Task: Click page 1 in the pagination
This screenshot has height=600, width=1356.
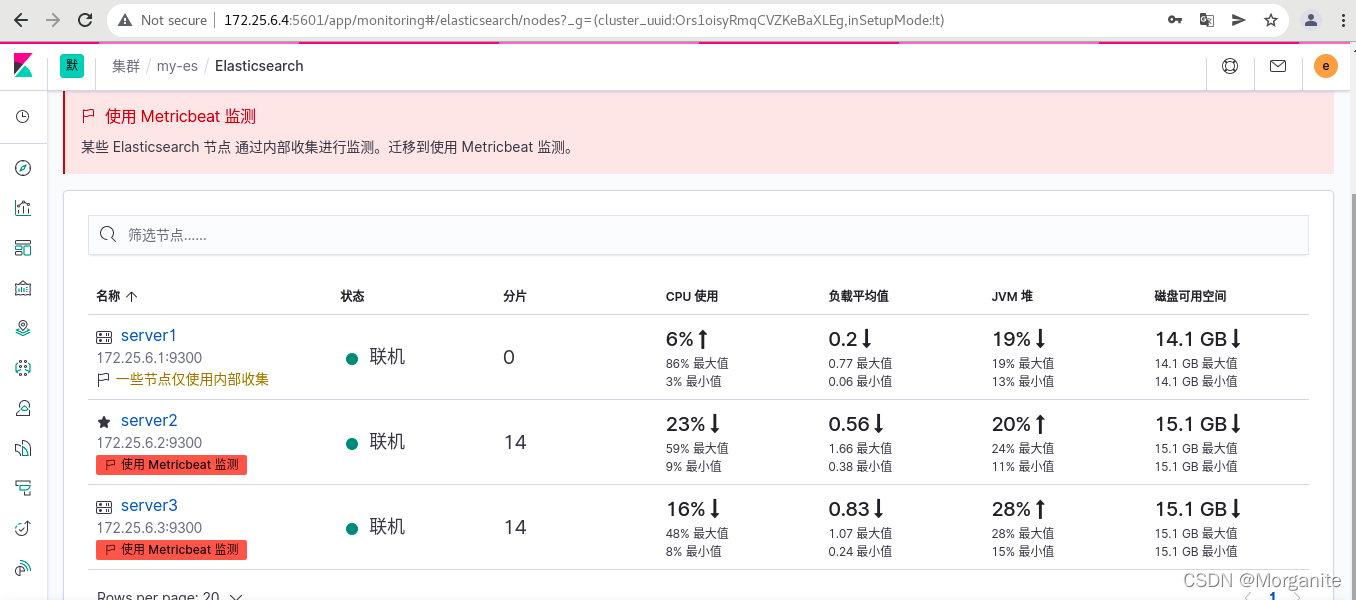Action: (x=1273, y=596)
